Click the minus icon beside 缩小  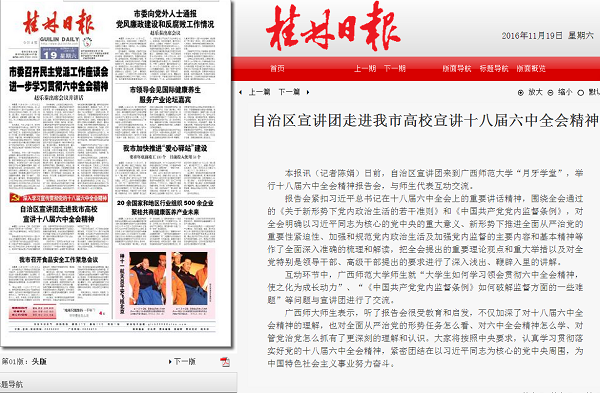[x=550, y=93]
